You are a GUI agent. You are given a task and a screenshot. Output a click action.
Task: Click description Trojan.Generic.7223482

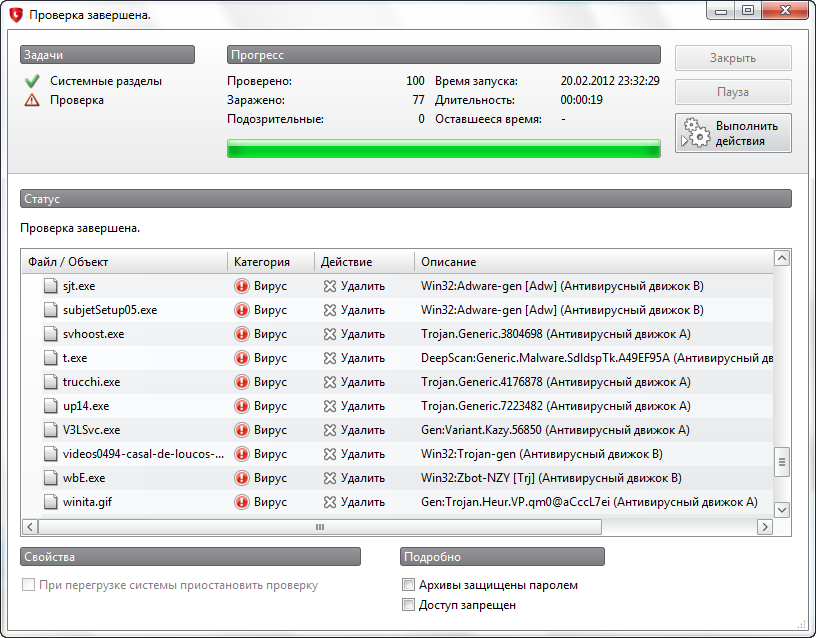click(482, 405)
